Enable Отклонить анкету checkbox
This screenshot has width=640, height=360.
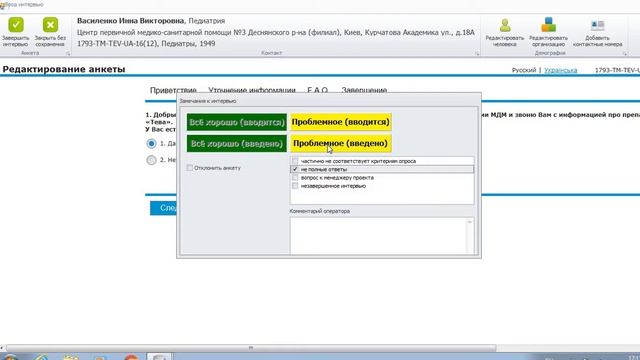click(x=190, y=168)
